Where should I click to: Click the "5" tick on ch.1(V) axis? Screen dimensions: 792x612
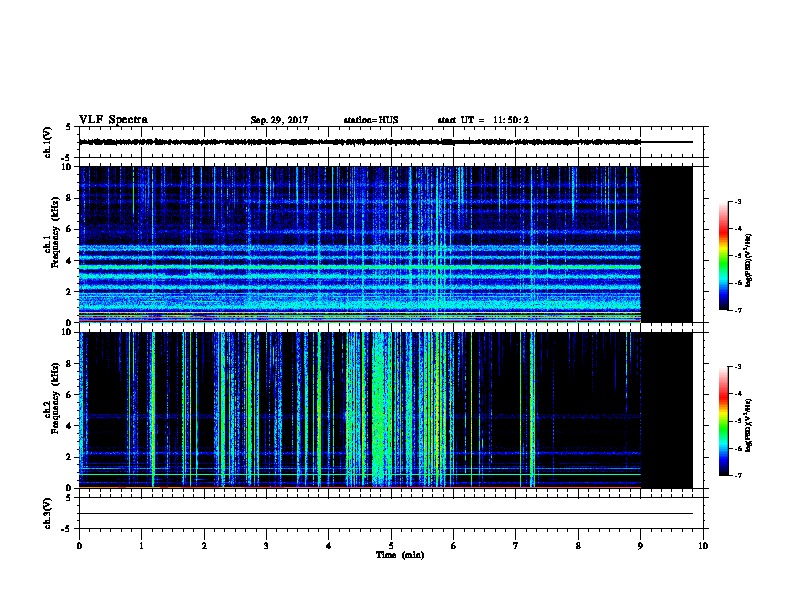coord(69,127)
